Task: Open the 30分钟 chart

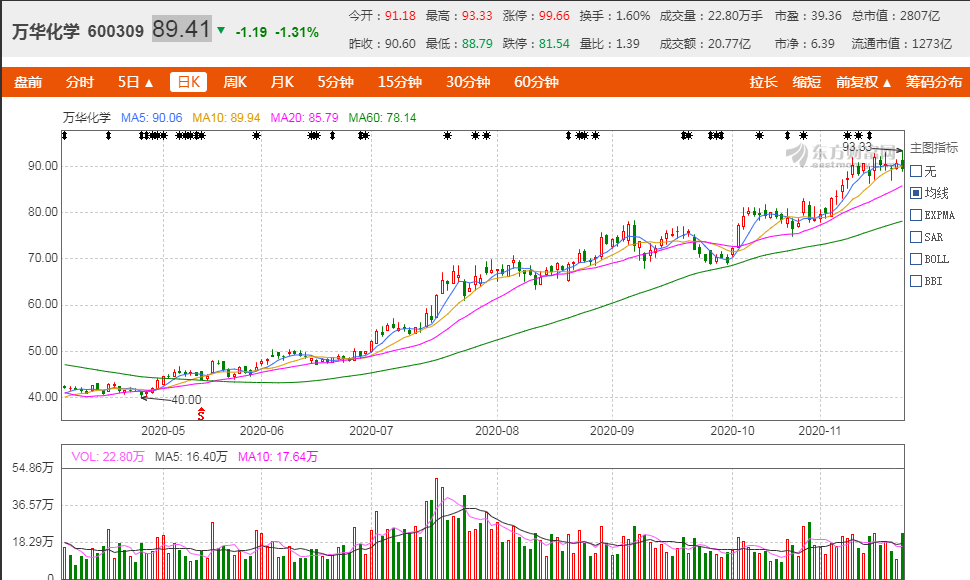Action: pos(468,82)
